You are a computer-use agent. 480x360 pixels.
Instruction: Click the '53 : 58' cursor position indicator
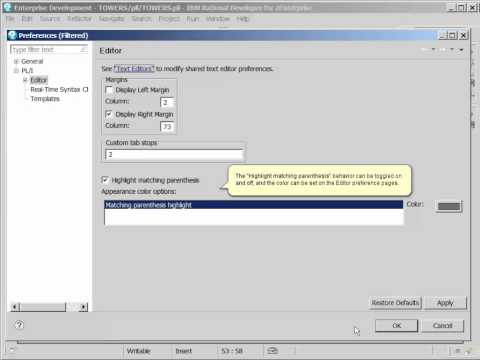[232, 351]
